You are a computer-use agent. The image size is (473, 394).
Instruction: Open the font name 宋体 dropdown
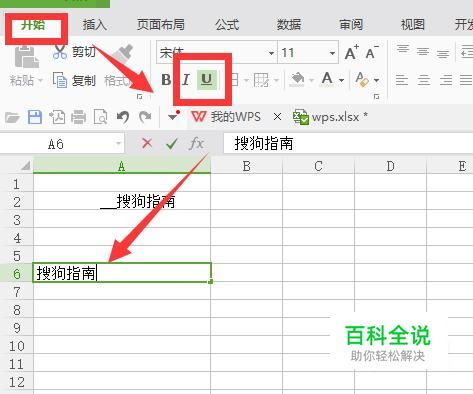[x=271, y=53]
